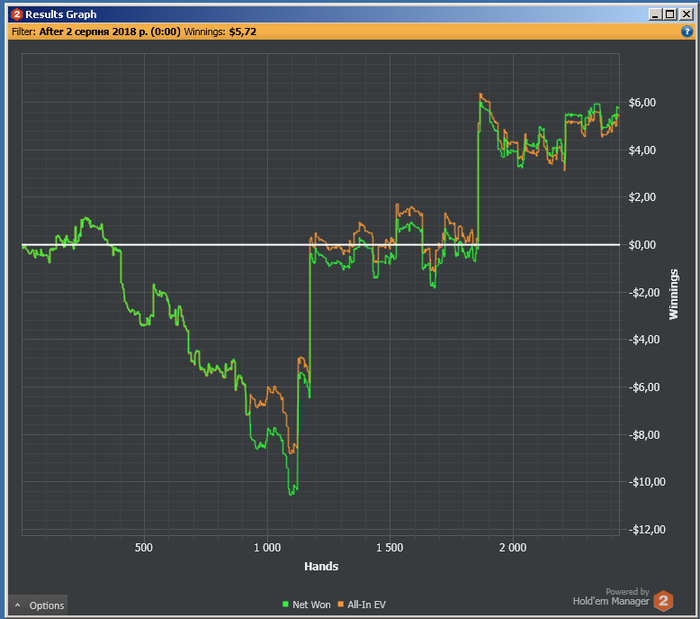Click the 2 000 hands axis label

[x=512, y=548]
